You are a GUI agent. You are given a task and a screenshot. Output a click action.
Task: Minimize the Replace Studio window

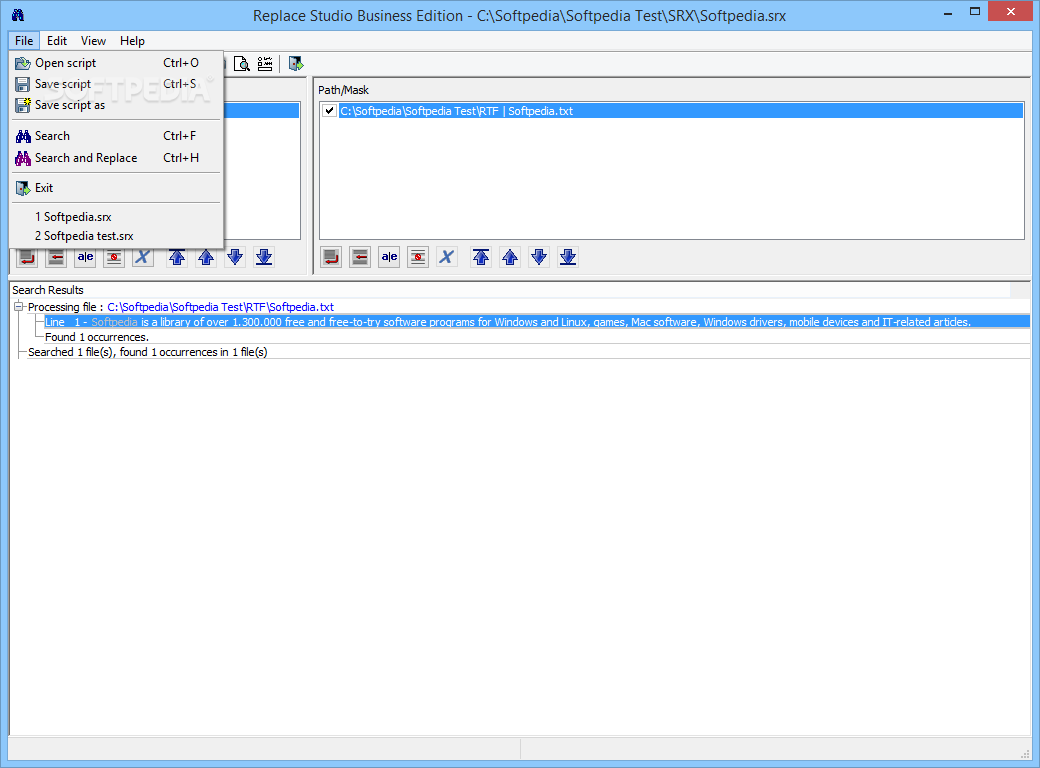pos(947,12)
